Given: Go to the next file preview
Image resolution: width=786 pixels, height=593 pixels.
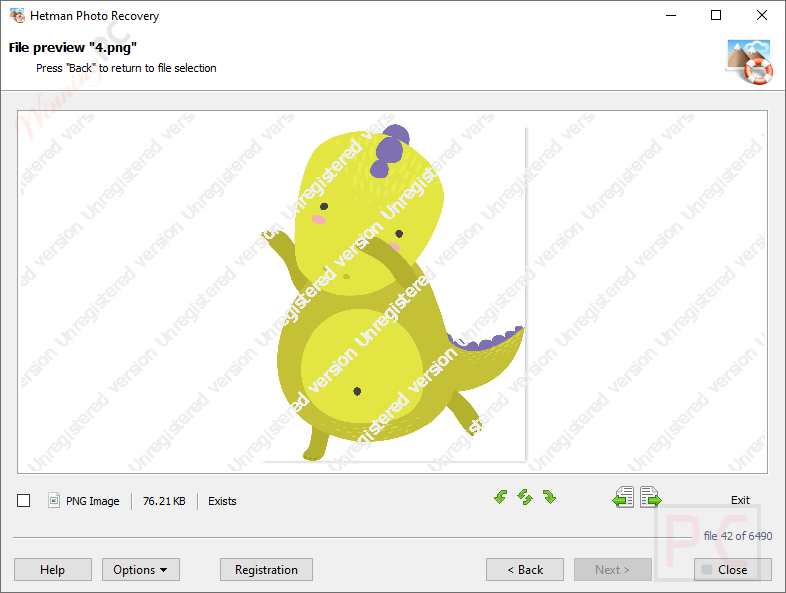Looking at the screenshot, I should coord(651,497).
